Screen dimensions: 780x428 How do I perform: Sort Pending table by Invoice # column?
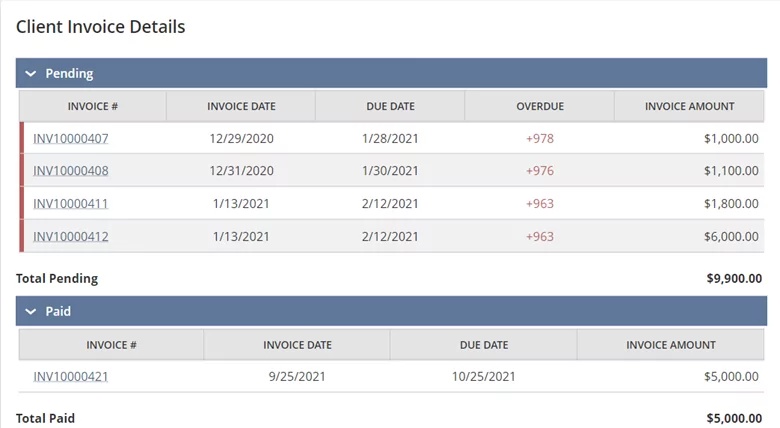point(93,106)
